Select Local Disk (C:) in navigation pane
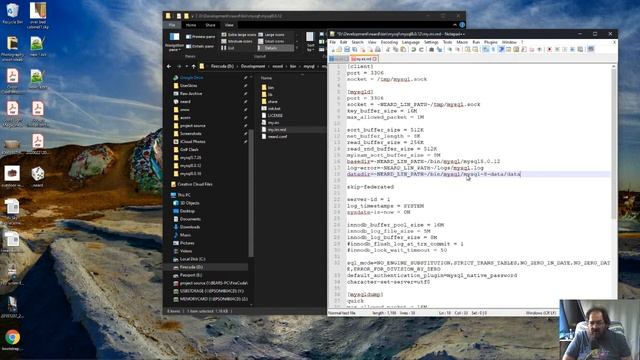Screen dimensions: 640x360 pyautogui.click(x=189, y=259)
